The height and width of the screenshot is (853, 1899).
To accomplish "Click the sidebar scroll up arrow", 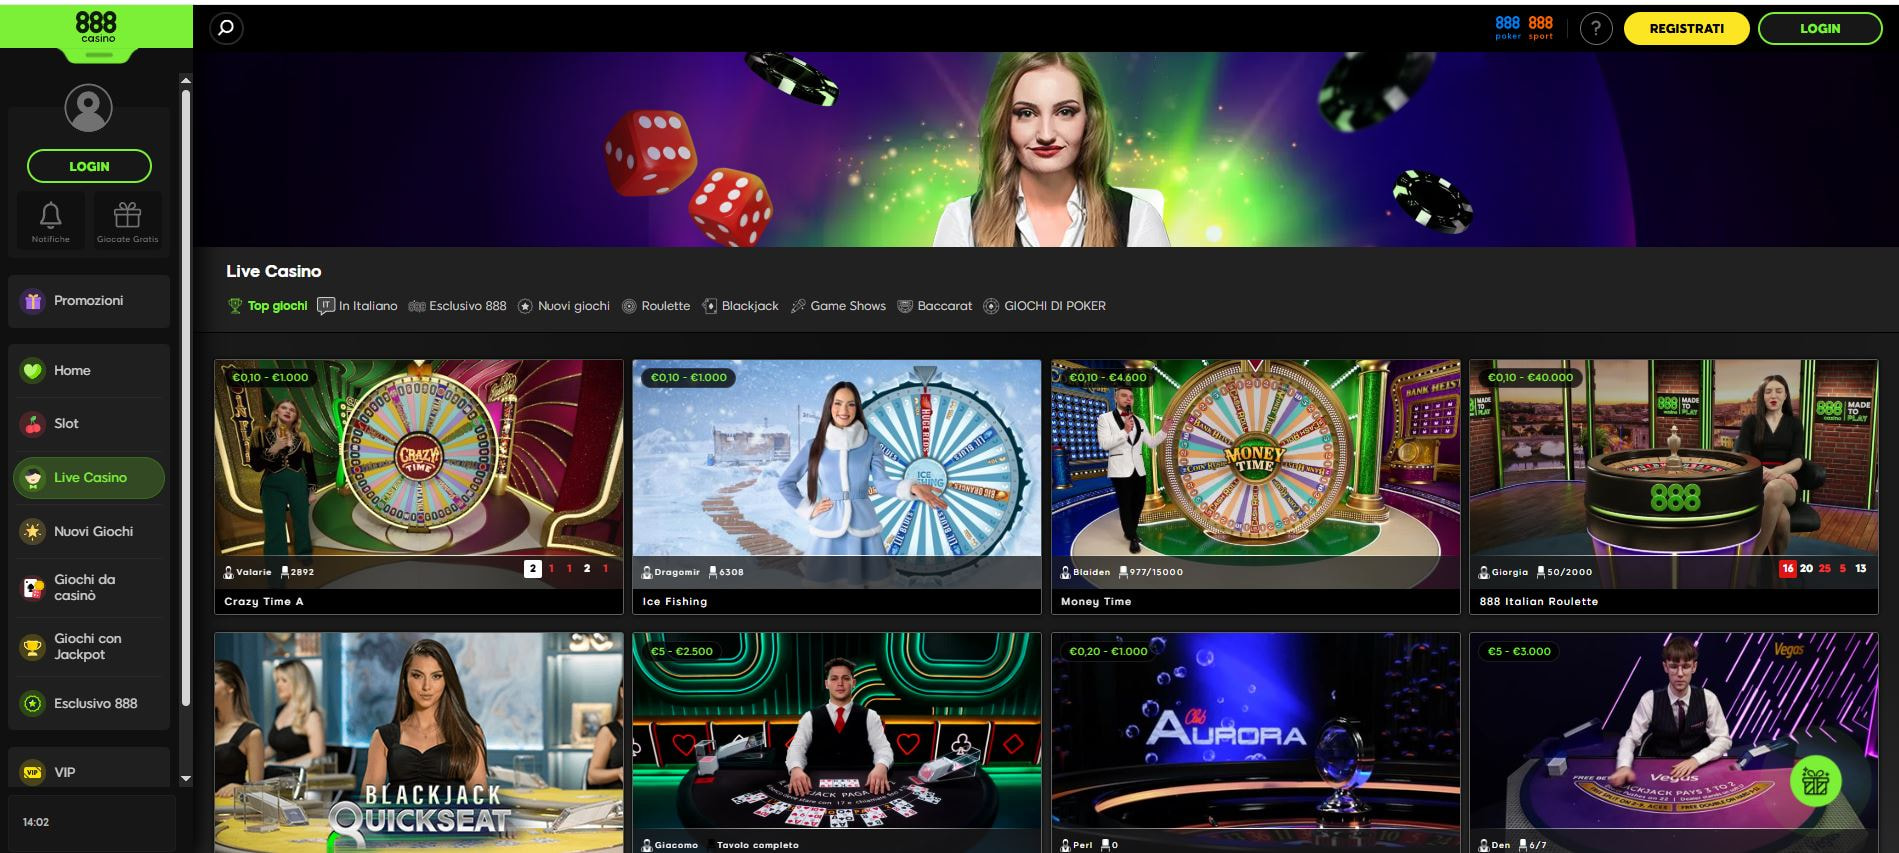I will pos(185,79).
